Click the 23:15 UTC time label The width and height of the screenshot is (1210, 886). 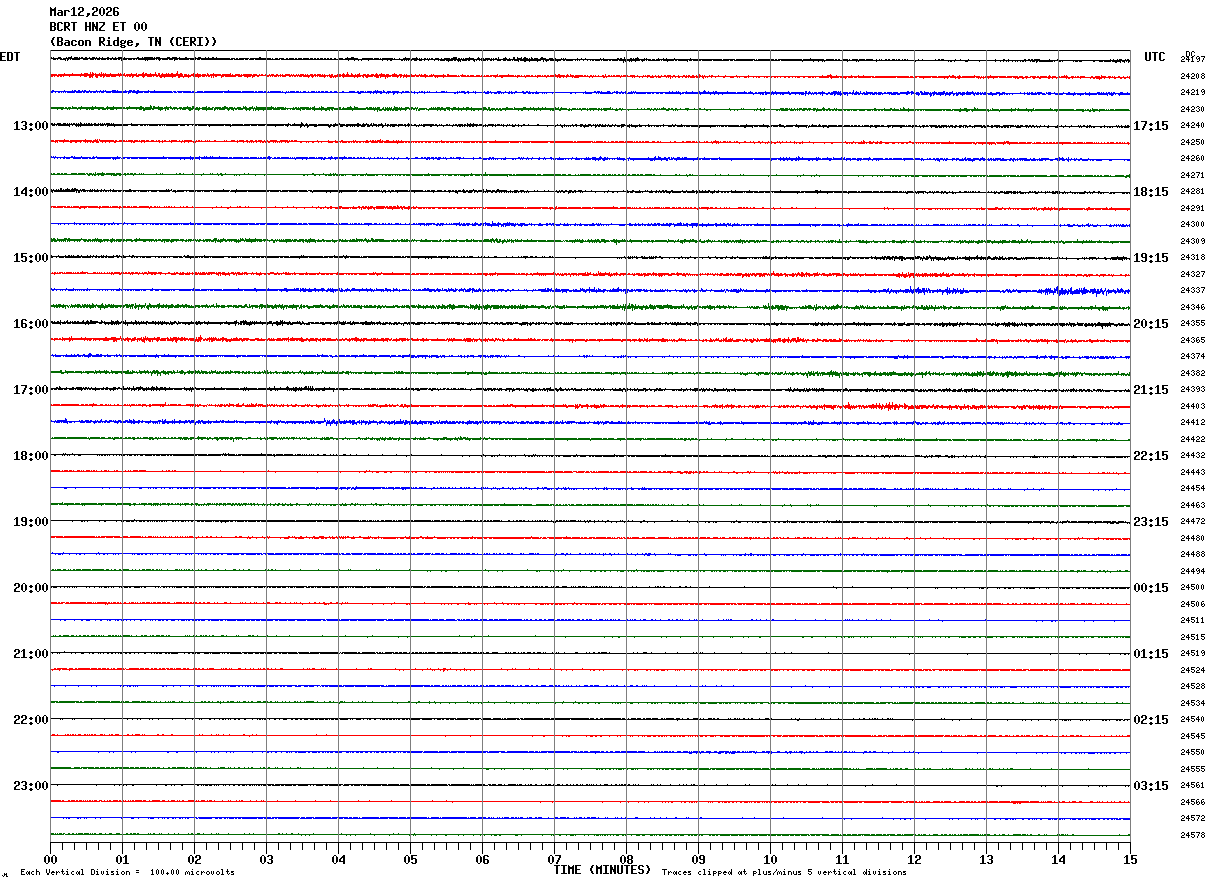click(x=1151, y=522)
